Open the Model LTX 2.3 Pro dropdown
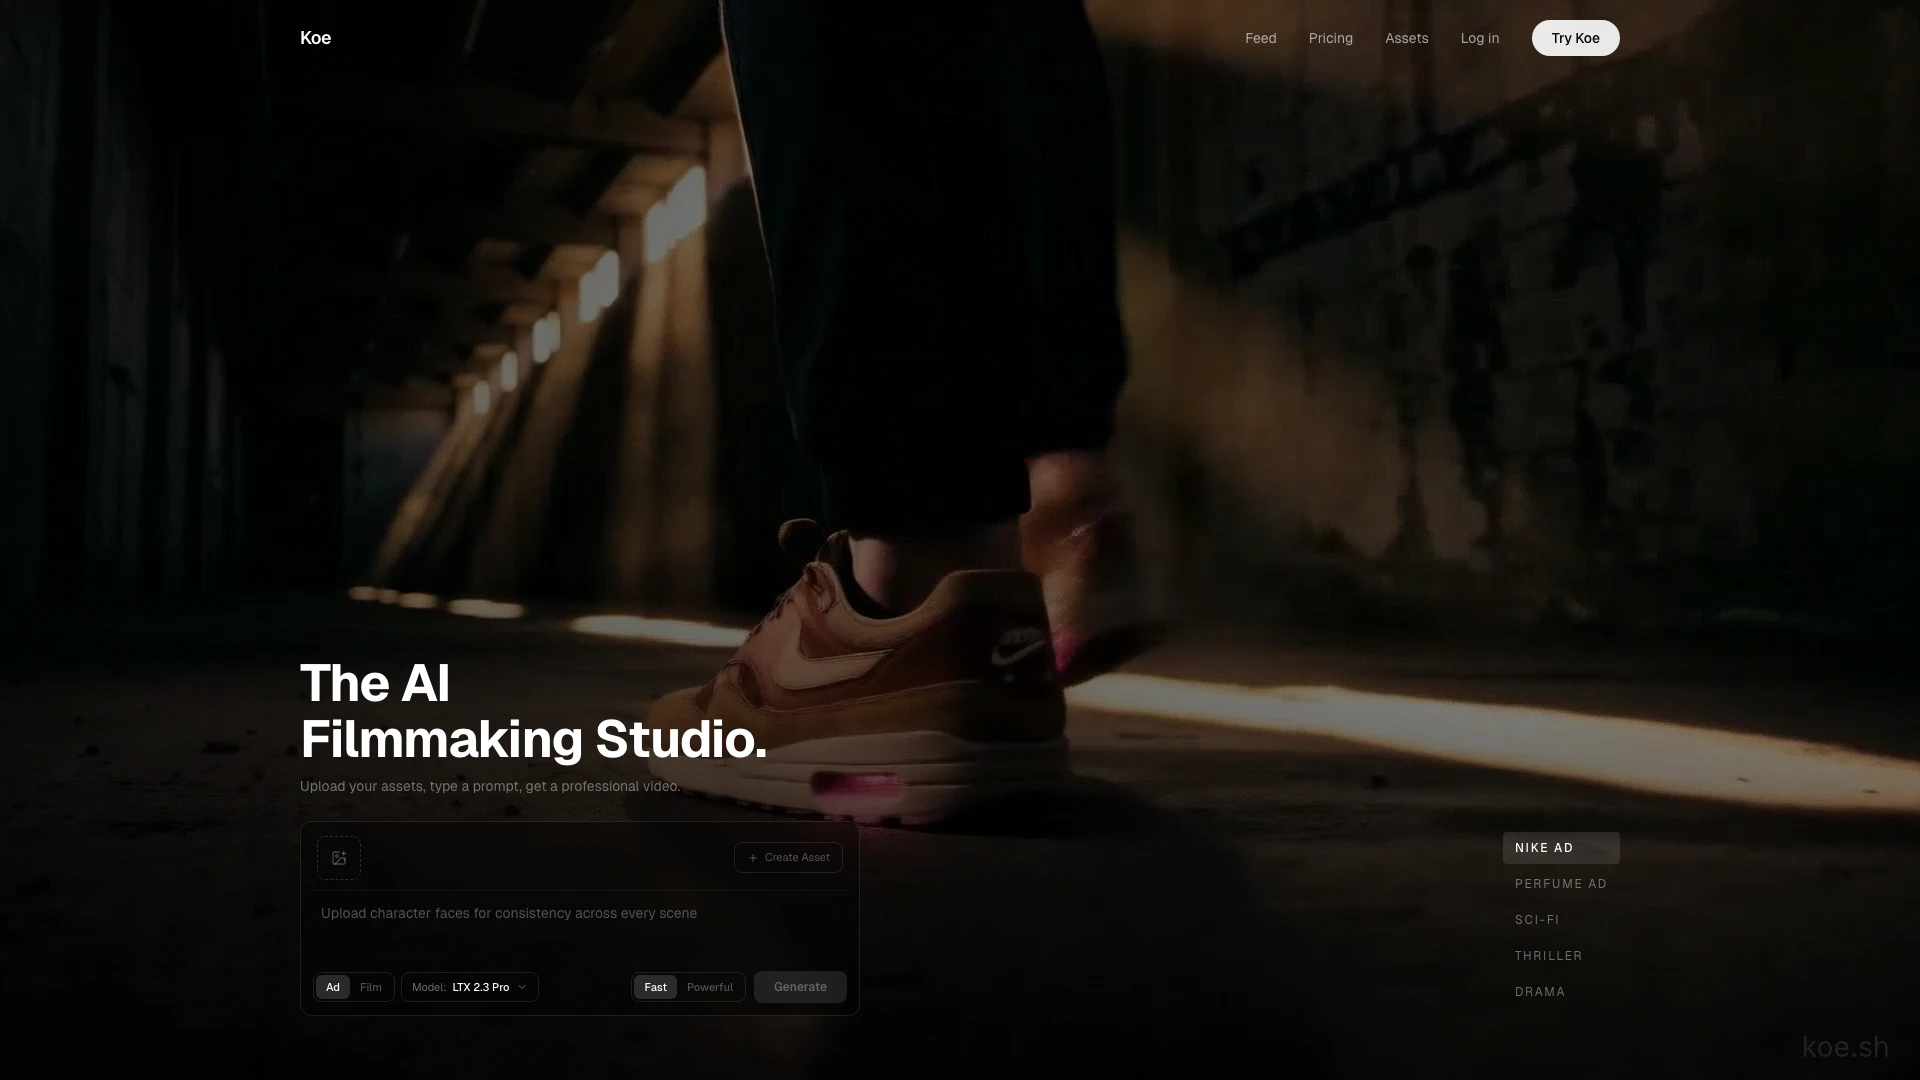This screenshot has height=1080, width=1920. [x=470, y=987]
